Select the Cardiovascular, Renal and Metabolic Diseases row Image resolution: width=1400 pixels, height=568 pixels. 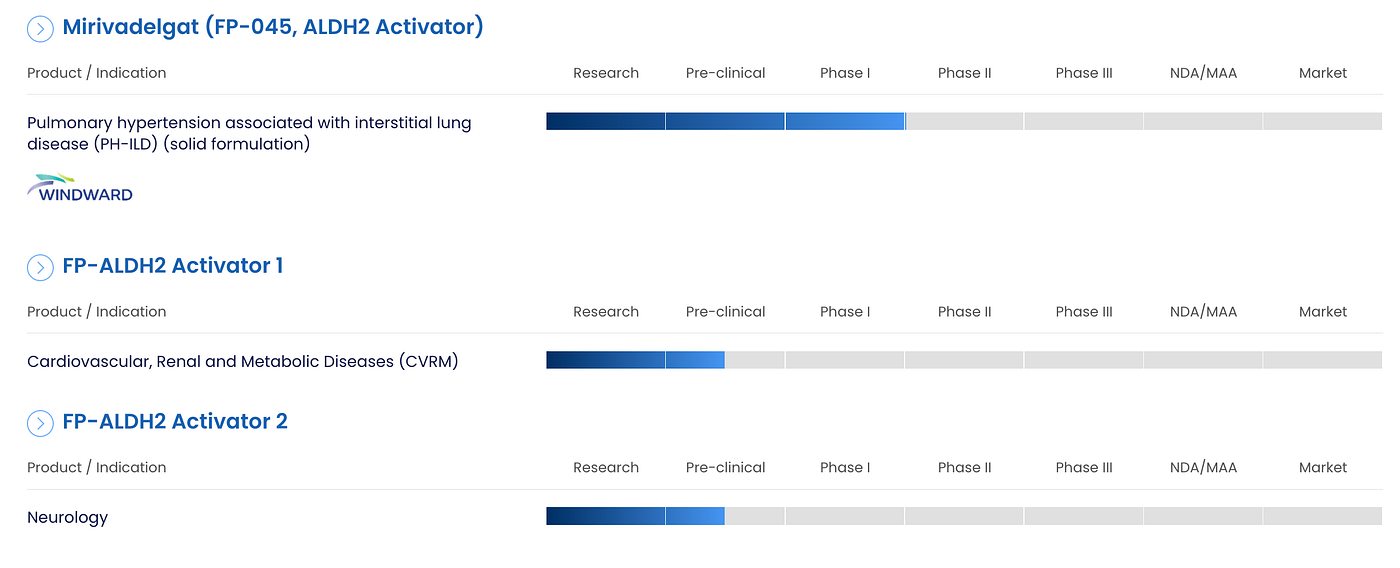point(243,361)
